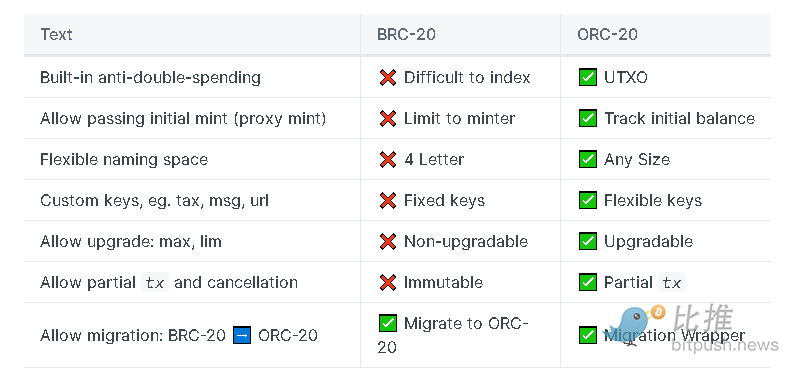Click the green checkmark beside UTXO
Screen dimensions: 799x372
point(588,77)
